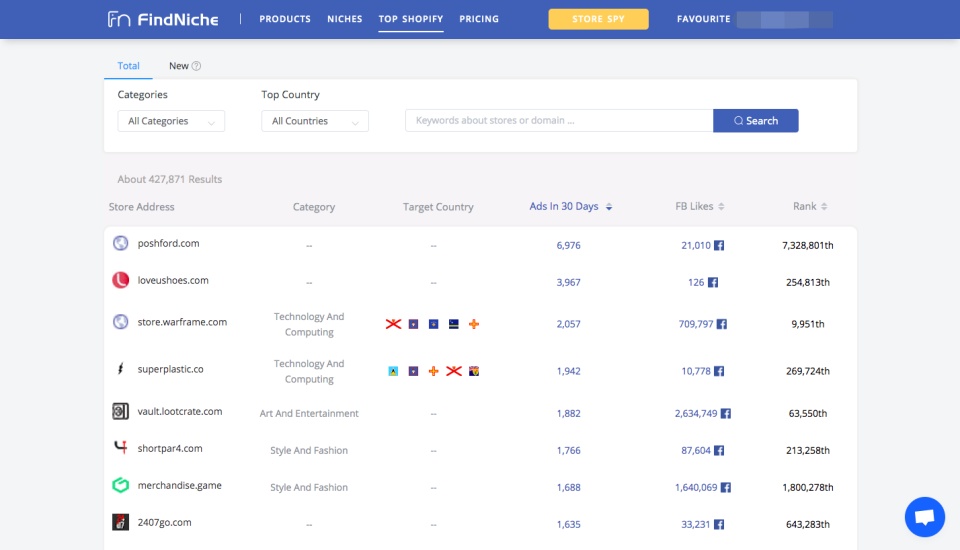Open the Favourite menu in header
Screen dimensions: 960x550
tap(704, 19)
